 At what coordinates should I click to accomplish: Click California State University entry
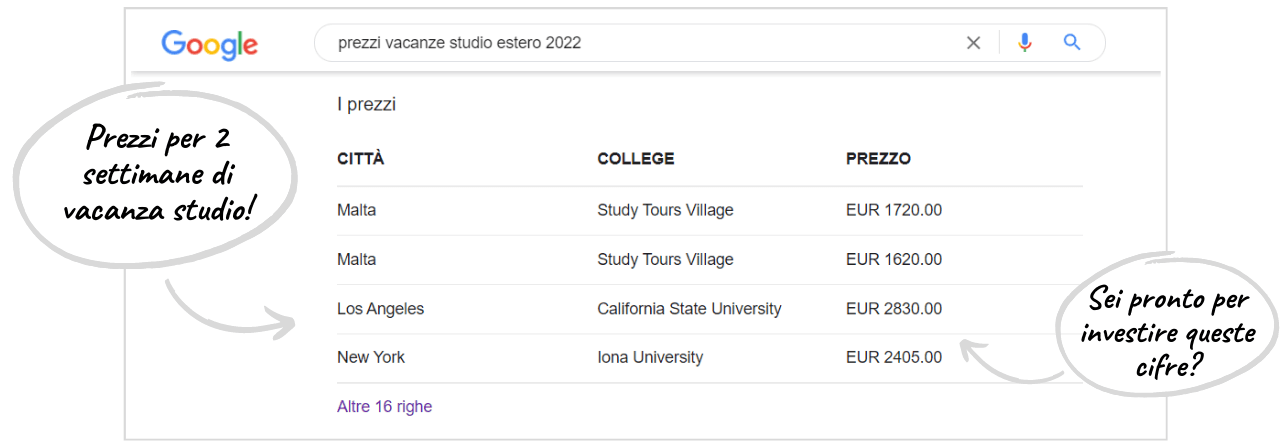689,309
